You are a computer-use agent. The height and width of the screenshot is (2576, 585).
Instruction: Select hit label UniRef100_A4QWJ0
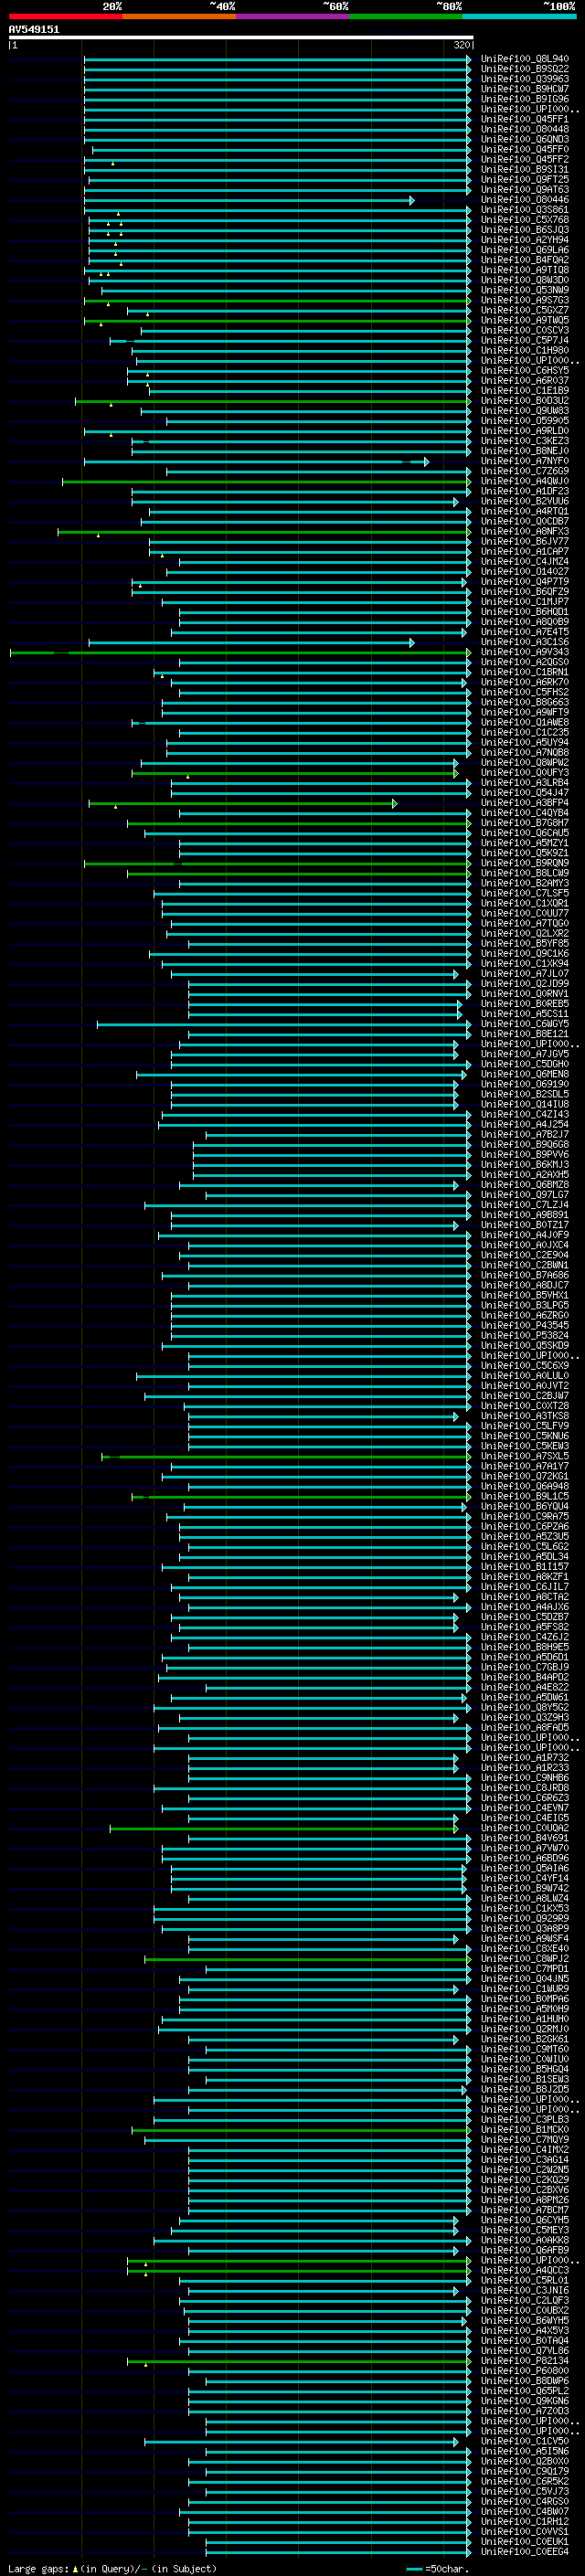point(525,481)
